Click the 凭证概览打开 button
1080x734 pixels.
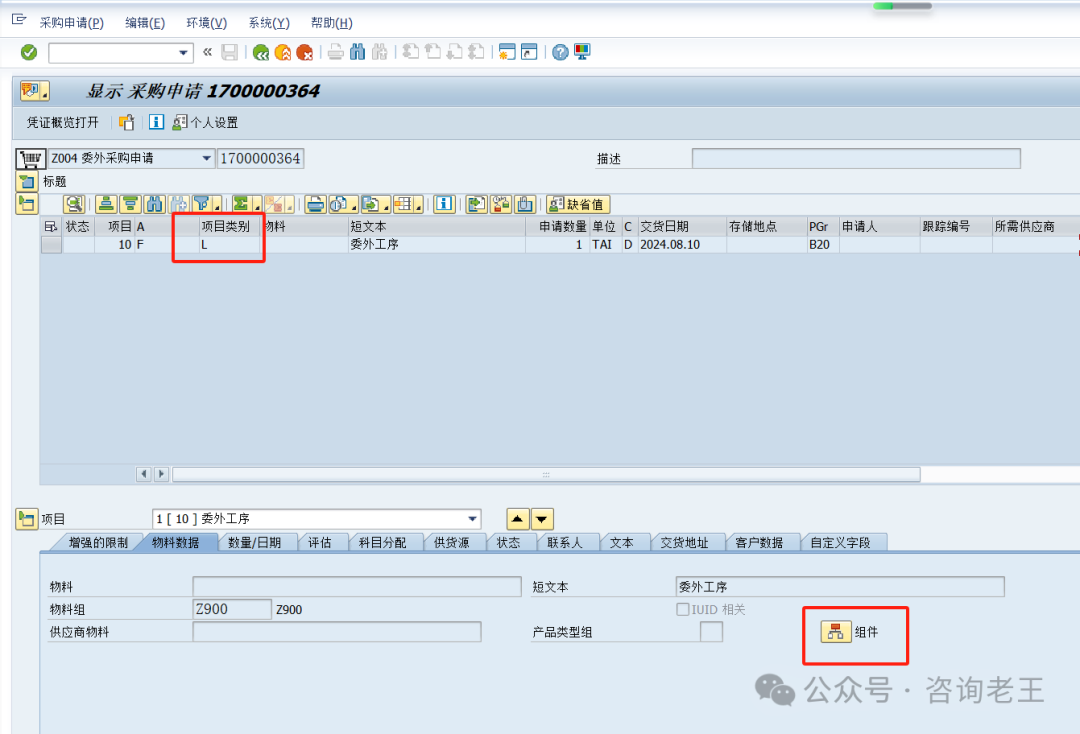coord(63,123)
